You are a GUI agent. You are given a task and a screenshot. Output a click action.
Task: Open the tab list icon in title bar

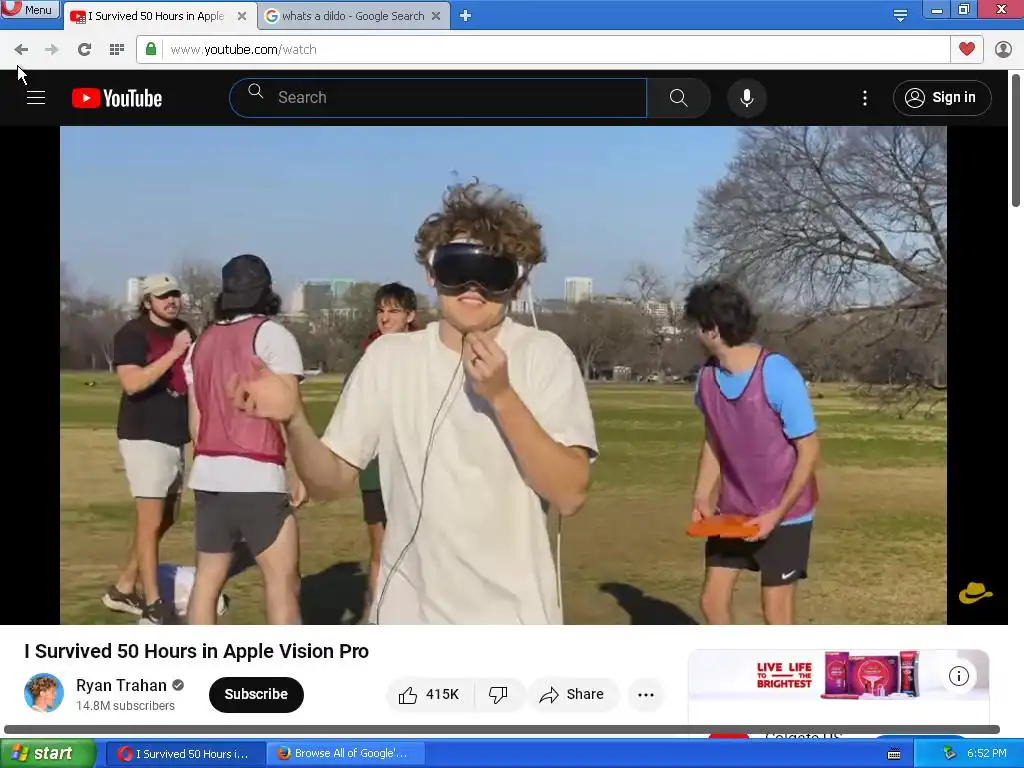[900, 16]
